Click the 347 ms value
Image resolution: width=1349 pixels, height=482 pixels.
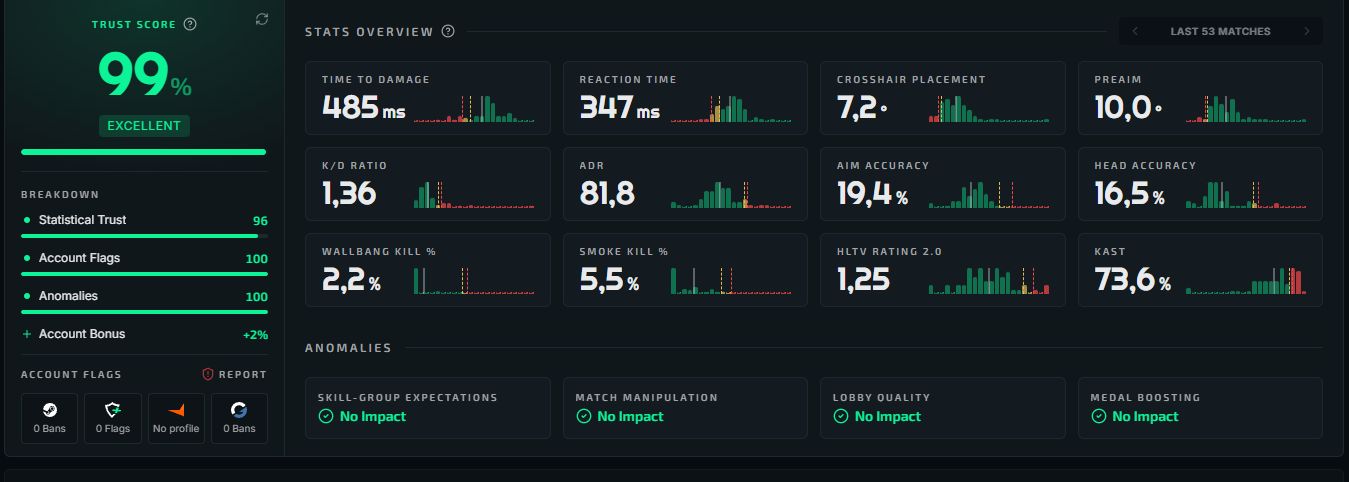coord(620,107)
